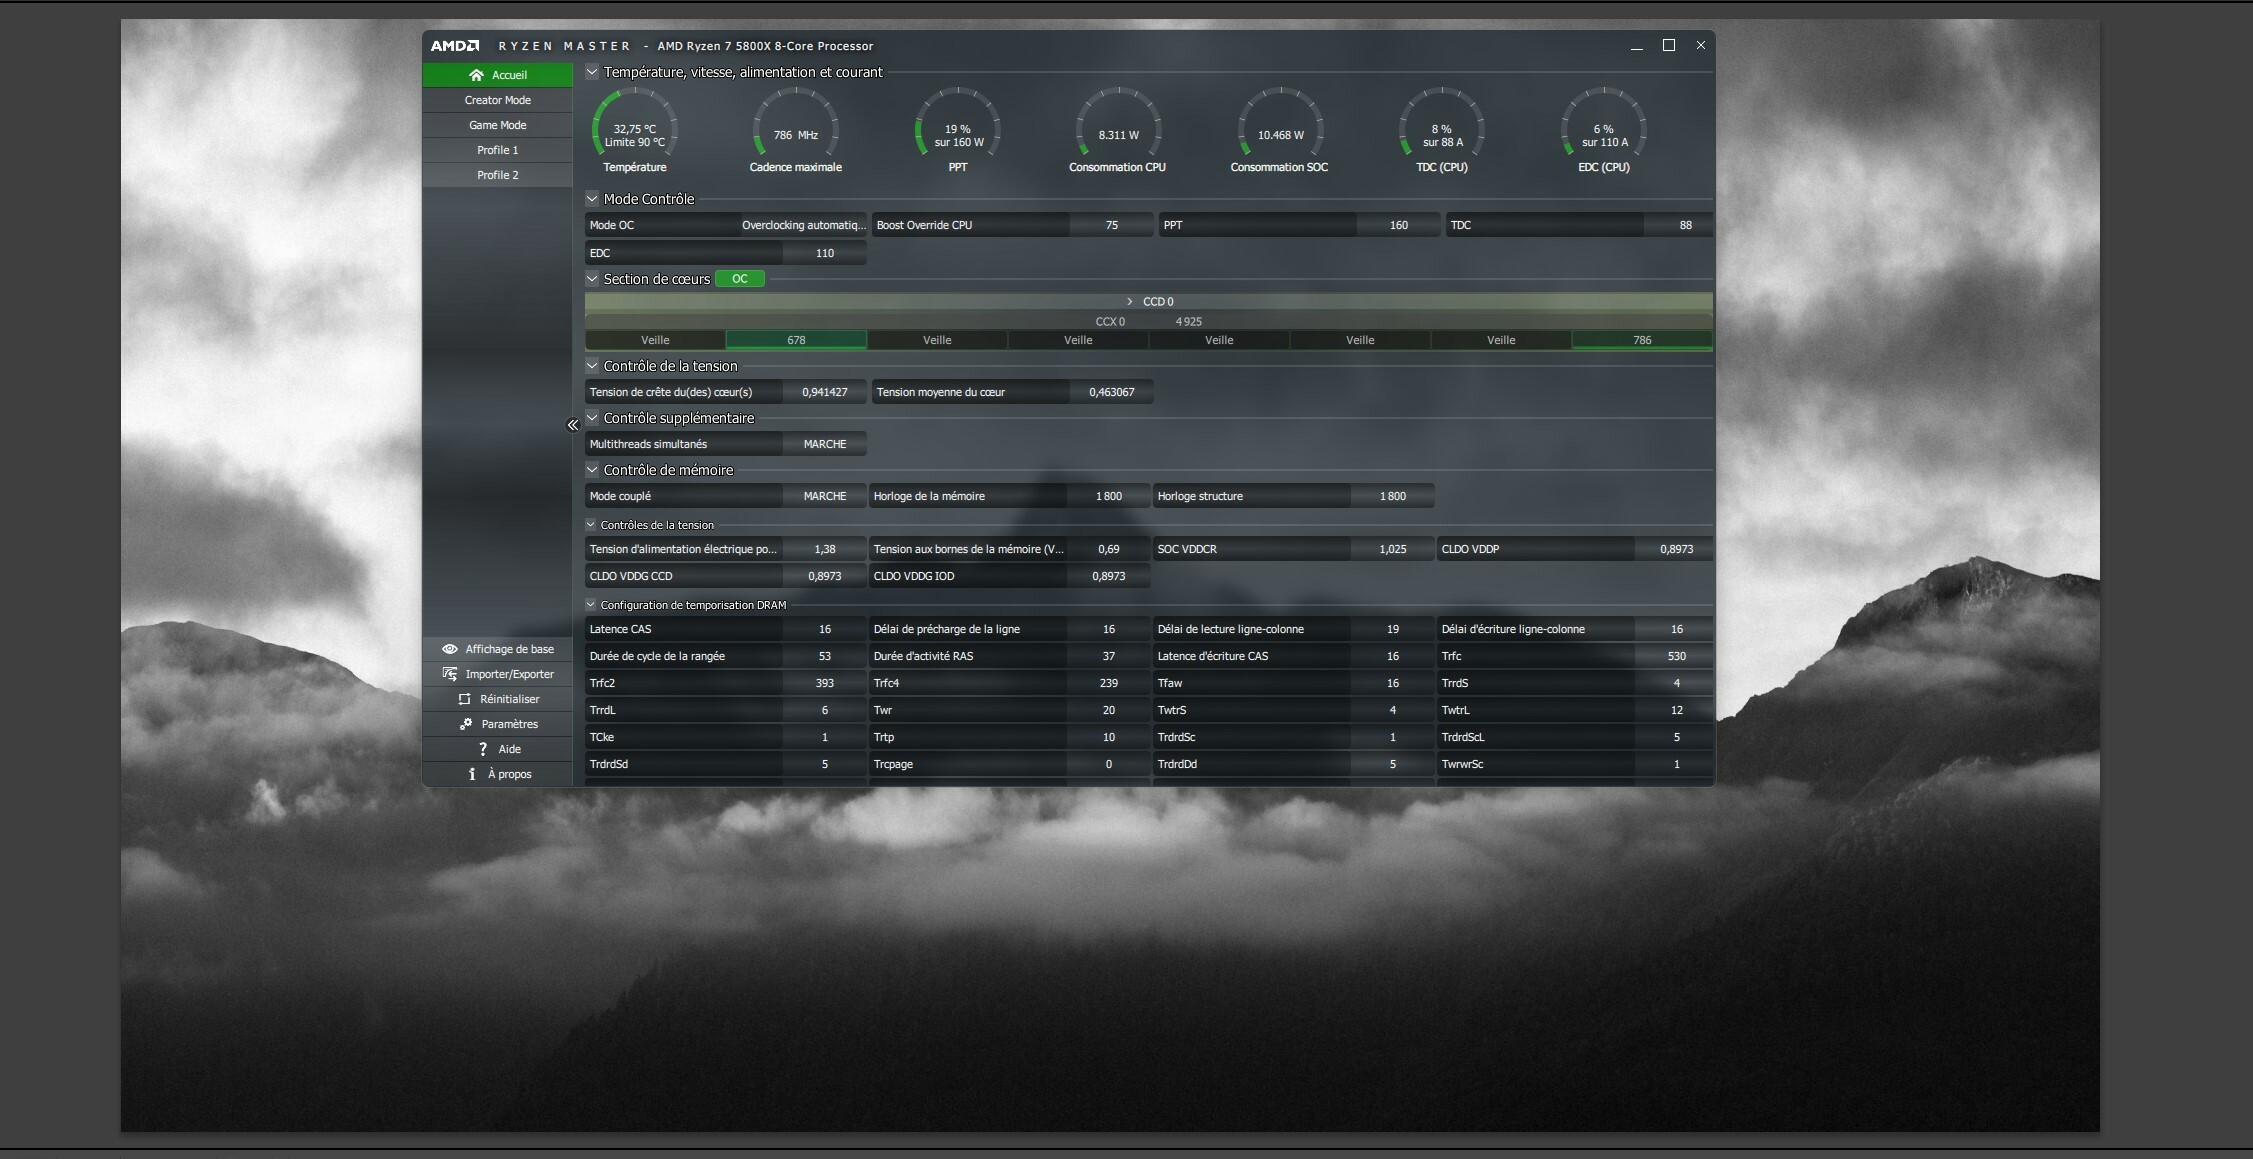Minimize the Ryzen Master window

point(1637,46)
